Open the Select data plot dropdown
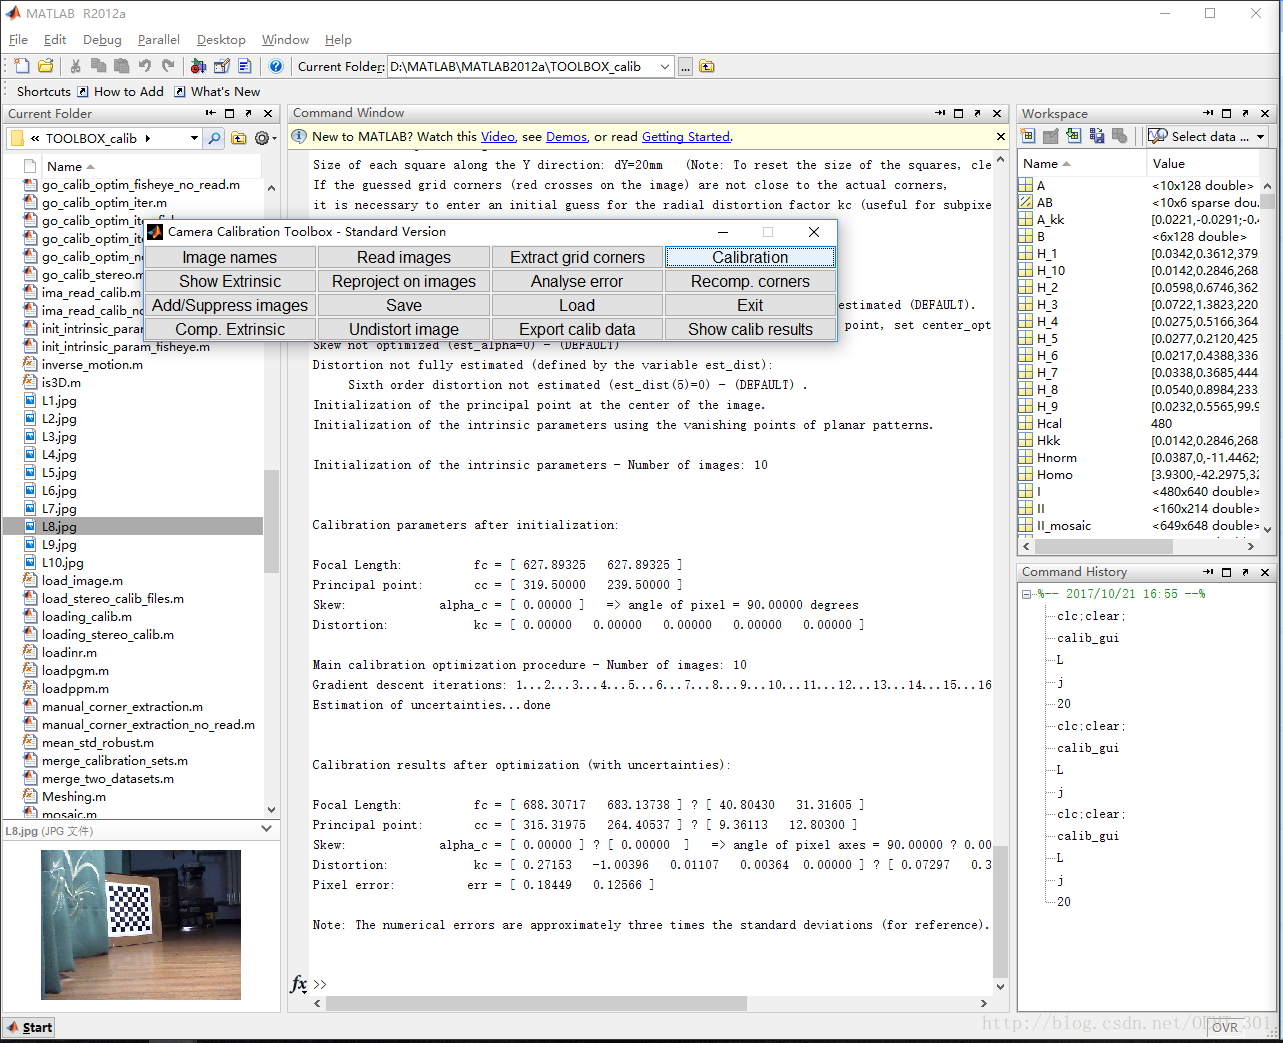This screenshot has height=1043, width=1283. 1260,136
